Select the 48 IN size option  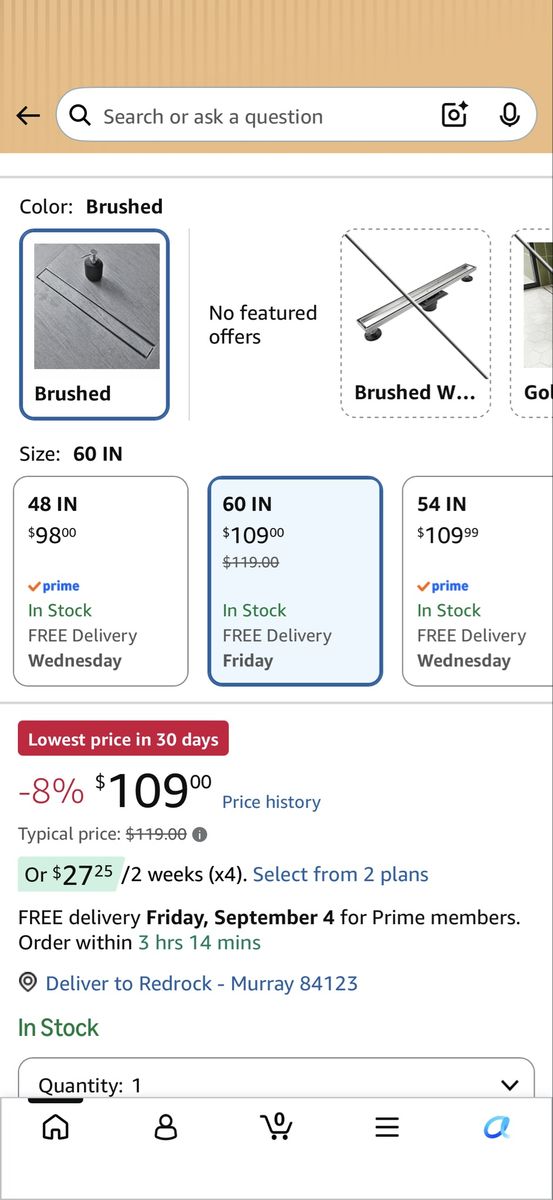coord(100,581)
